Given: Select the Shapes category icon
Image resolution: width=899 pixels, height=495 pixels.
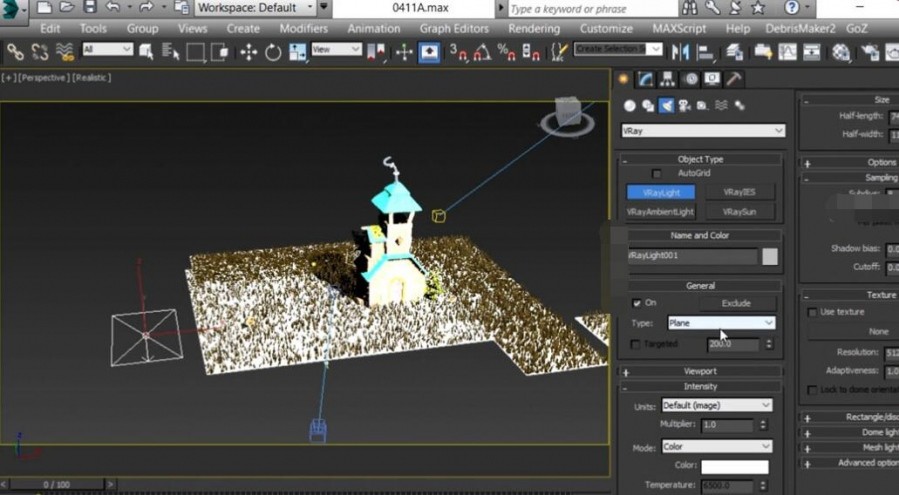Looking at the screenshot, I should pyautogui.click(x=648, y=106).
